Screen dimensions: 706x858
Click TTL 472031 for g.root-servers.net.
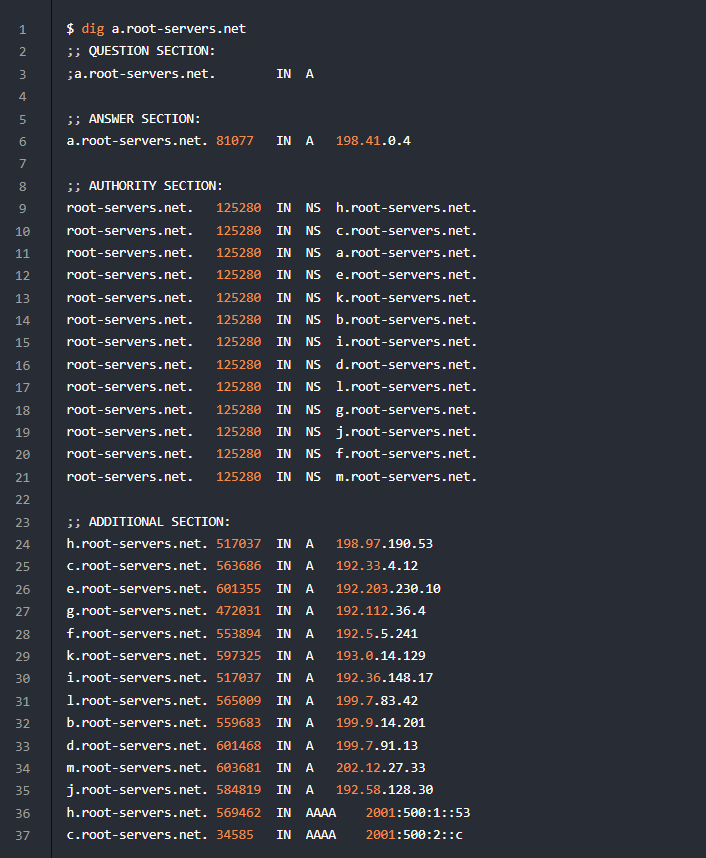tap(239, 611)
